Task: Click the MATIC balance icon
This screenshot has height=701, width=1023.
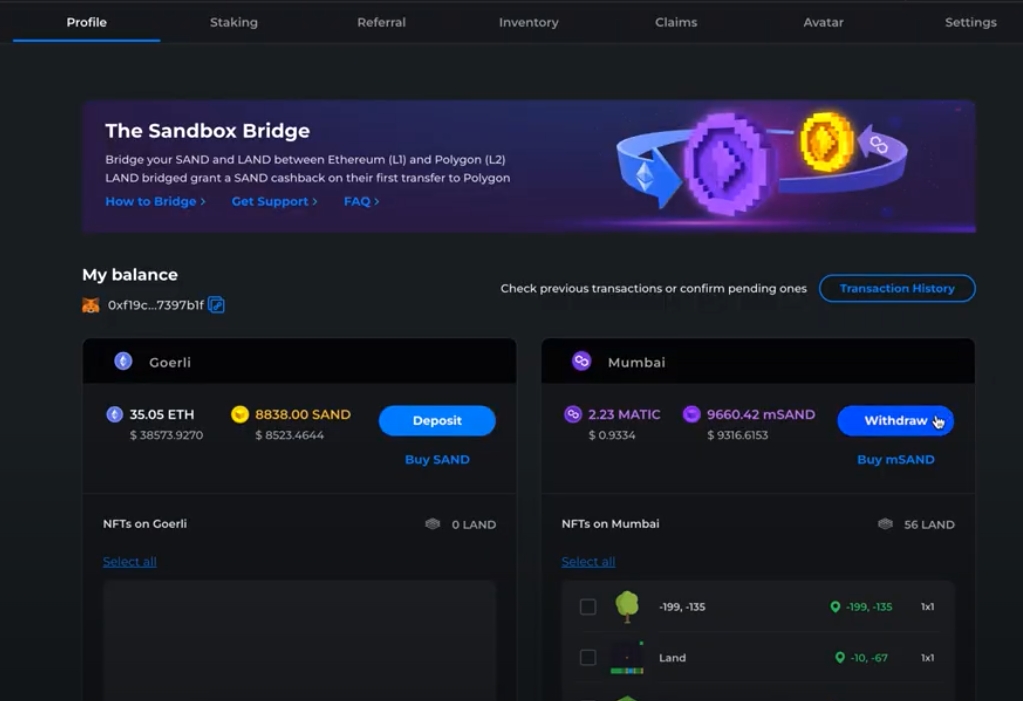Action: coord(572,414)
